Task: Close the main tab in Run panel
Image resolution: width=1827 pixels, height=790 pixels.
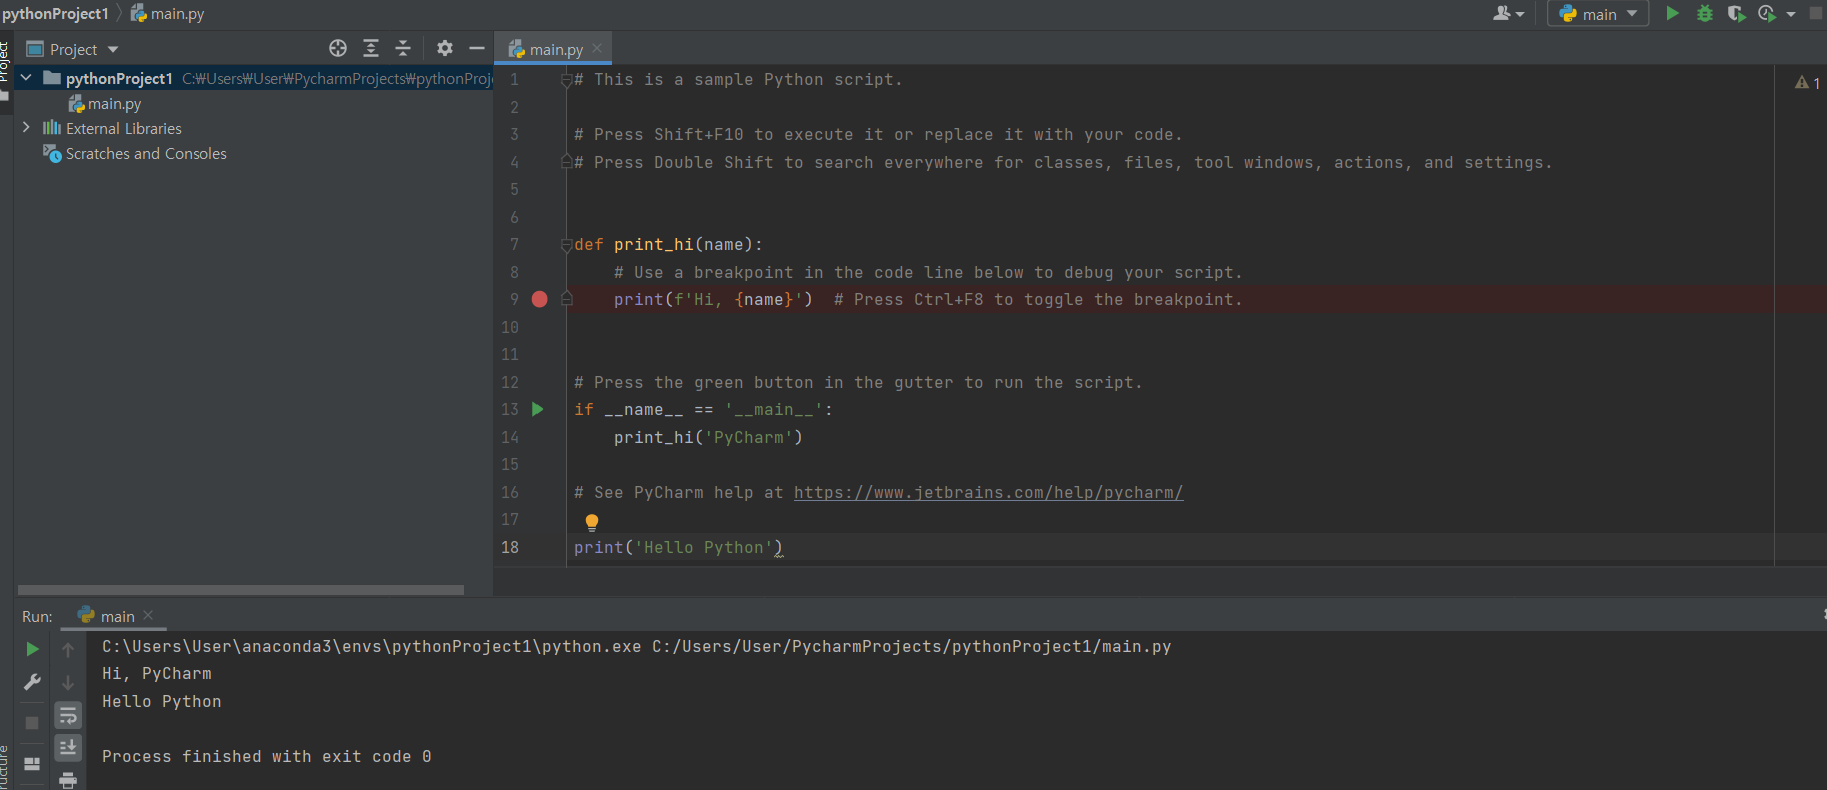Action: pyautogui.click(x=148, y=615)
